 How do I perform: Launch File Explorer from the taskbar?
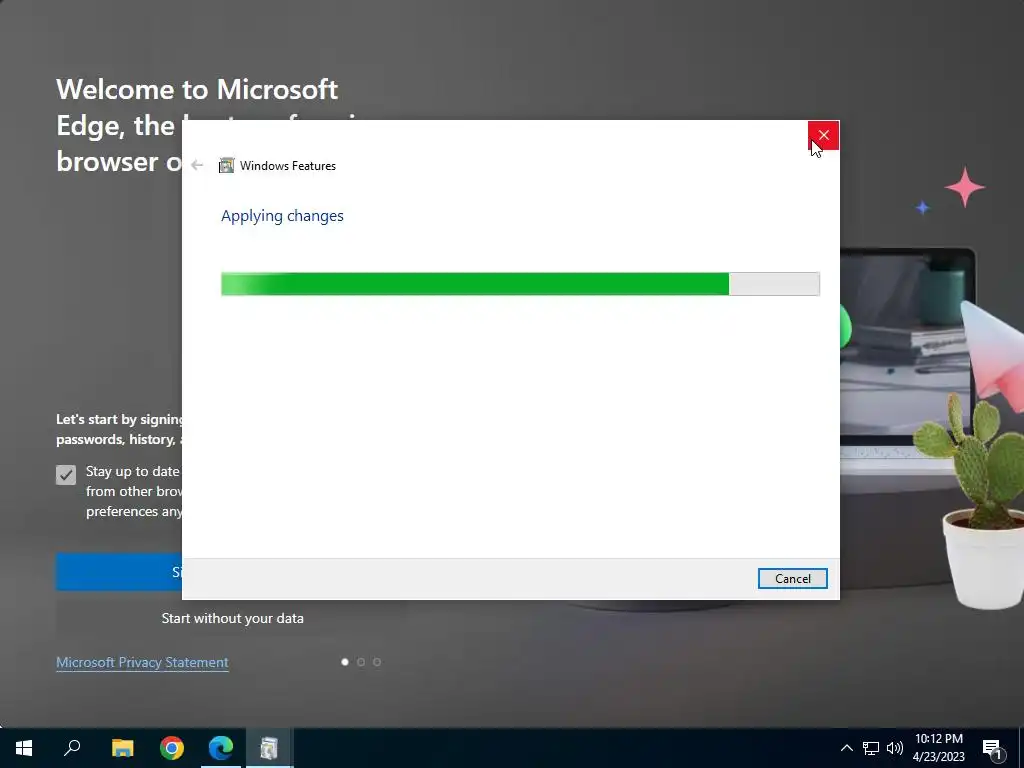(x=122, y=748)
